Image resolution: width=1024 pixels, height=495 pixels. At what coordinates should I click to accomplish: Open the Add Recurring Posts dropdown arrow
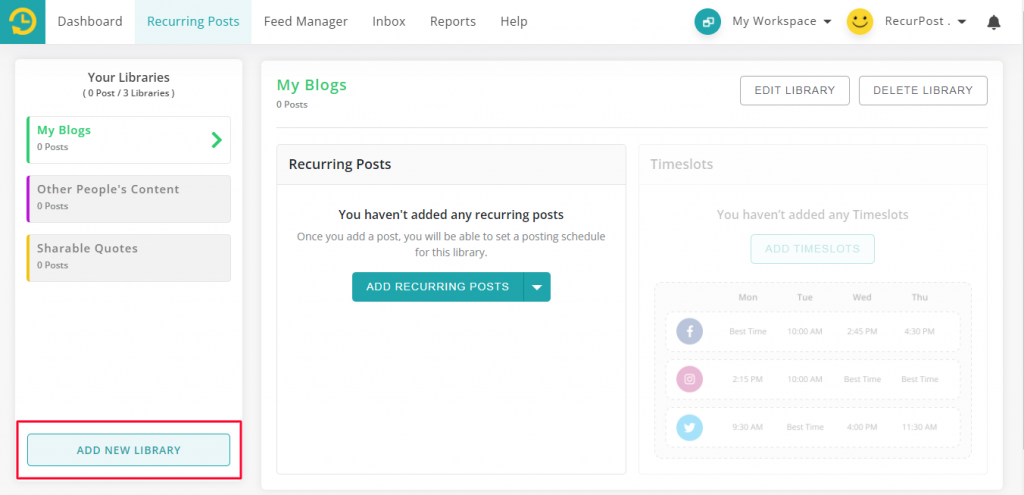tap(537, 287)
